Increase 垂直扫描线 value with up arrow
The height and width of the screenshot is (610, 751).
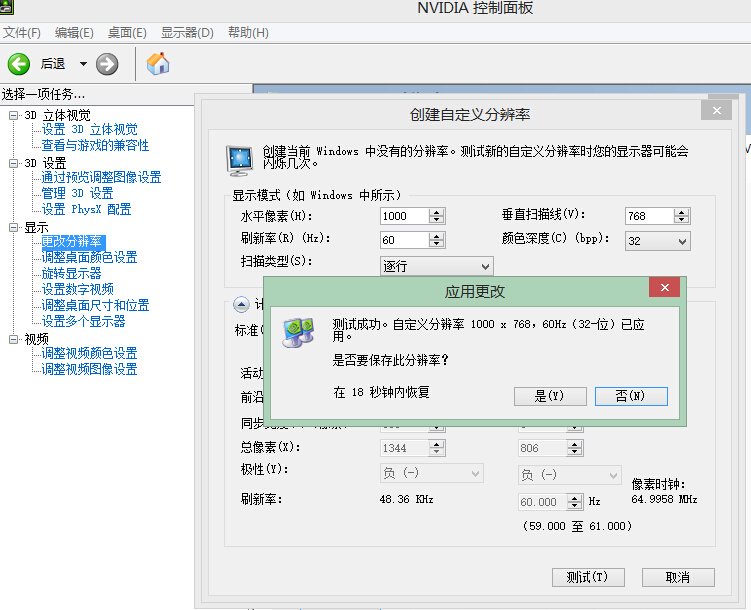point(682,212)
